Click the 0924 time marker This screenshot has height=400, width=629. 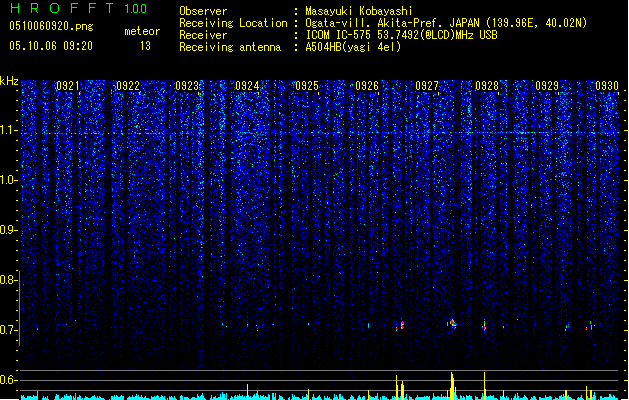point(247,86)
